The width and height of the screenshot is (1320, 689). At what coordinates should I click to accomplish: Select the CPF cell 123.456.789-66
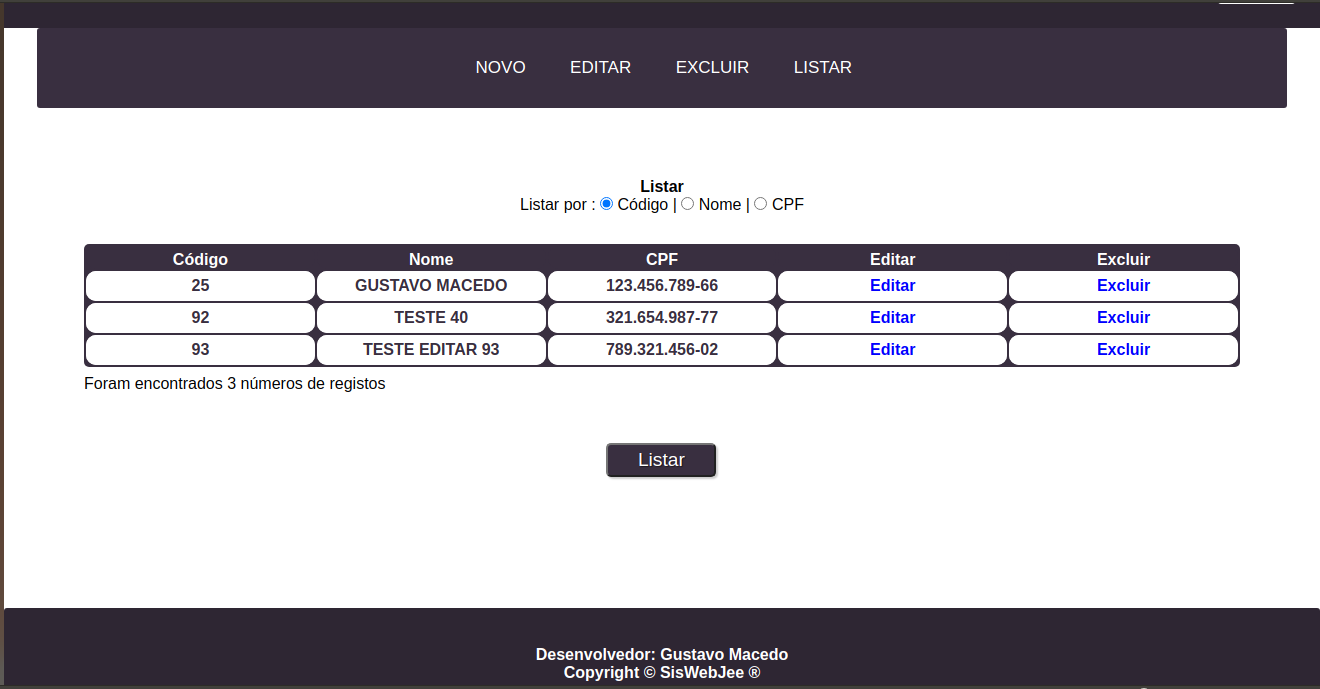pos(661,285)
